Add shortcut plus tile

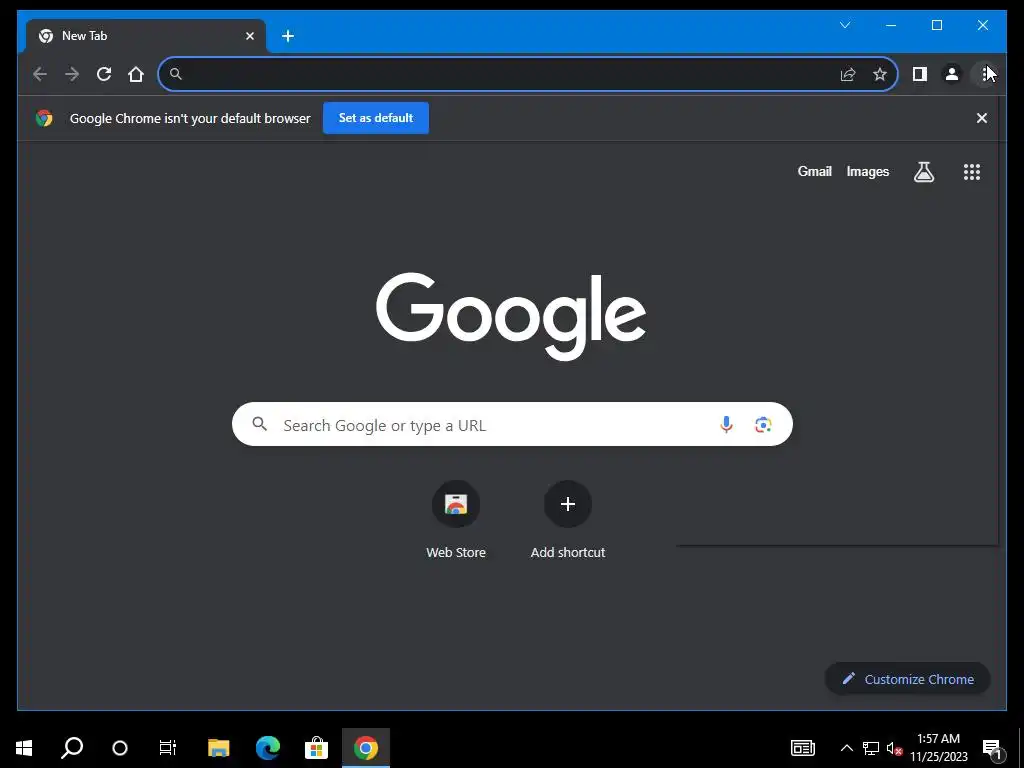click(x=568, y=520)
